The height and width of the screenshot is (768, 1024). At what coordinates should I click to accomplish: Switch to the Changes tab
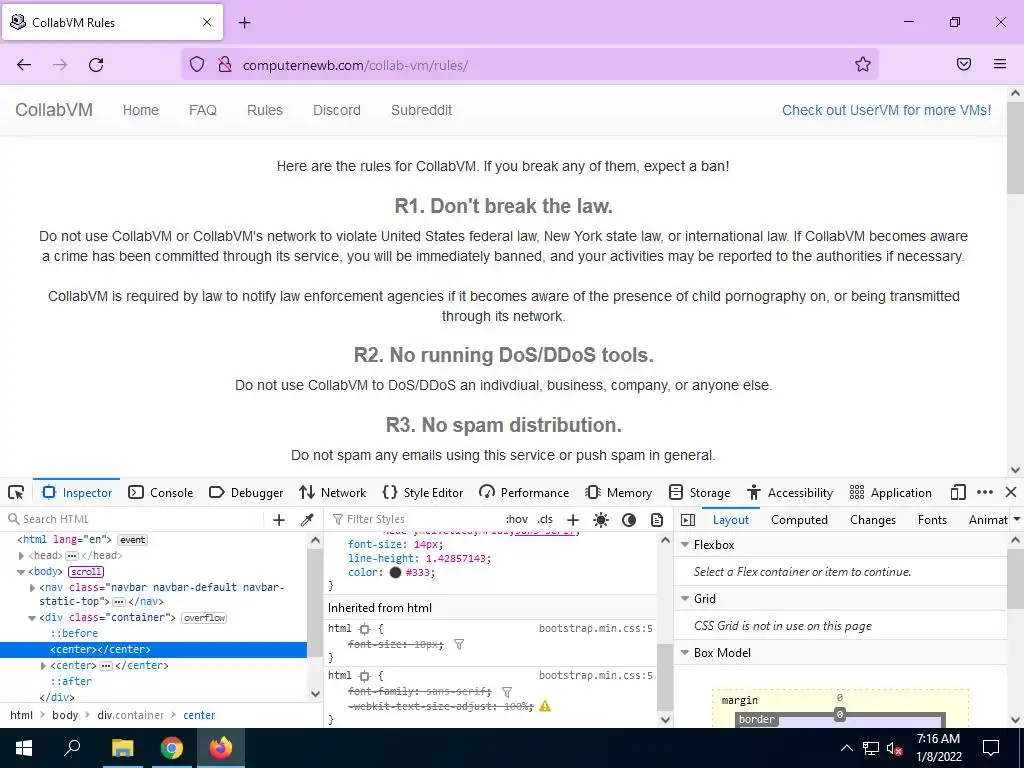coord(872,520)
